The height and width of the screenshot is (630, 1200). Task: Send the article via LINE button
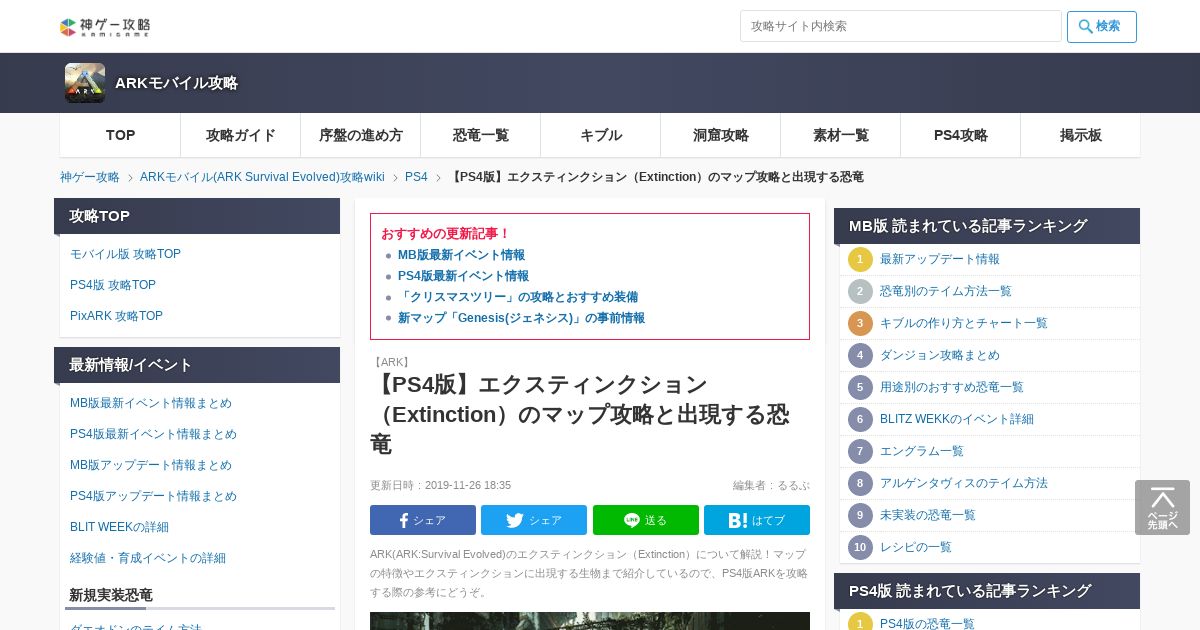pos(646,520)
